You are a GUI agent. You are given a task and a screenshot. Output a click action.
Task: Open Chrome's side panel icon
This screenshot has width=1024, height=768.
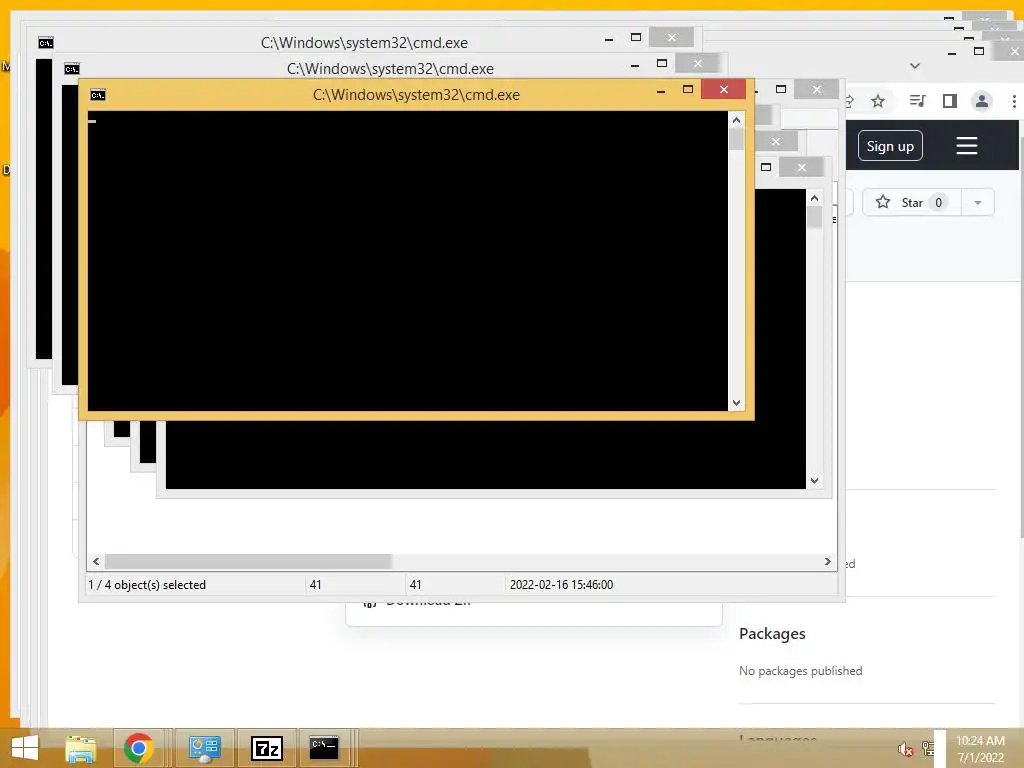[950, 101]
